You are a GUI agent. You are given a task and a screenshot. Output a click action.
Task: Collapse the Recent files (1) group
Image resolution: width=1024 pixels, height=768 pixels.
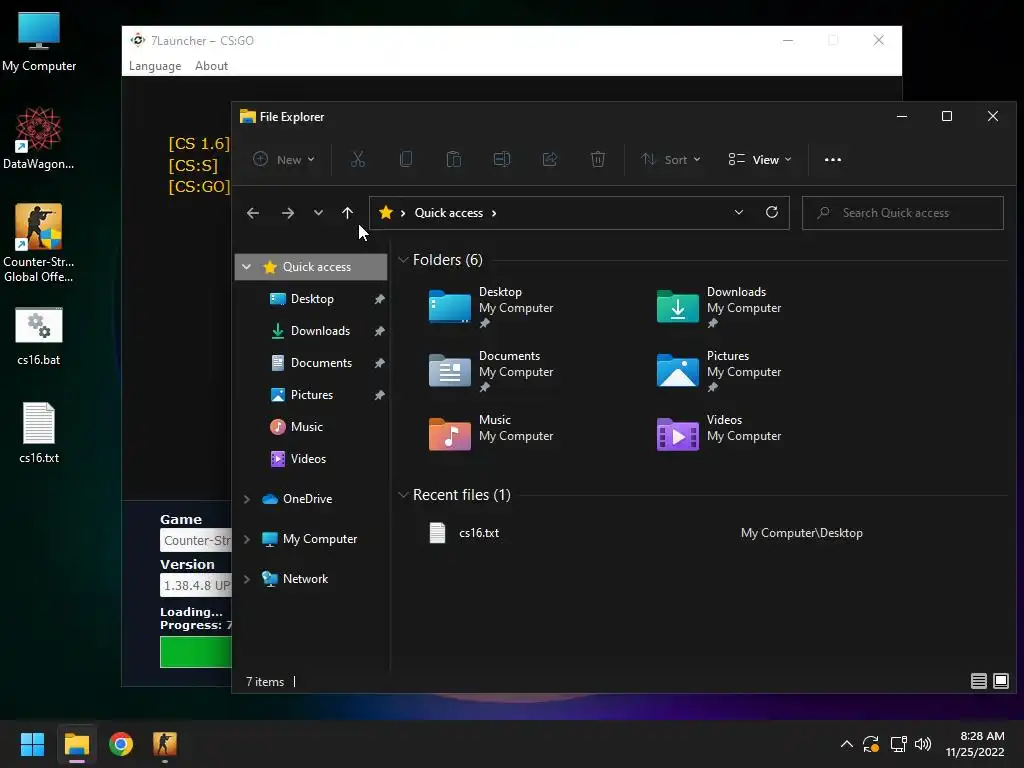tap(403, 495)
